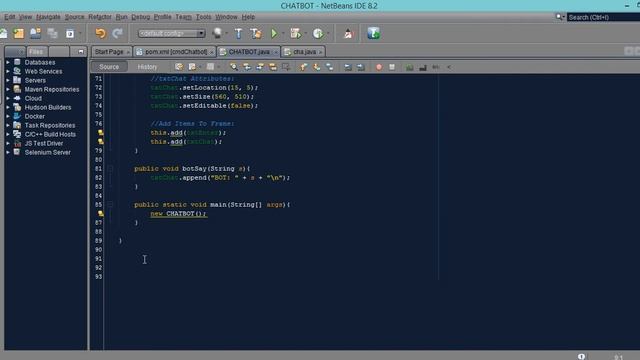Switch to the Files panel tab
The width and height of the screenshot is (640, 360).
coord(36,51)
